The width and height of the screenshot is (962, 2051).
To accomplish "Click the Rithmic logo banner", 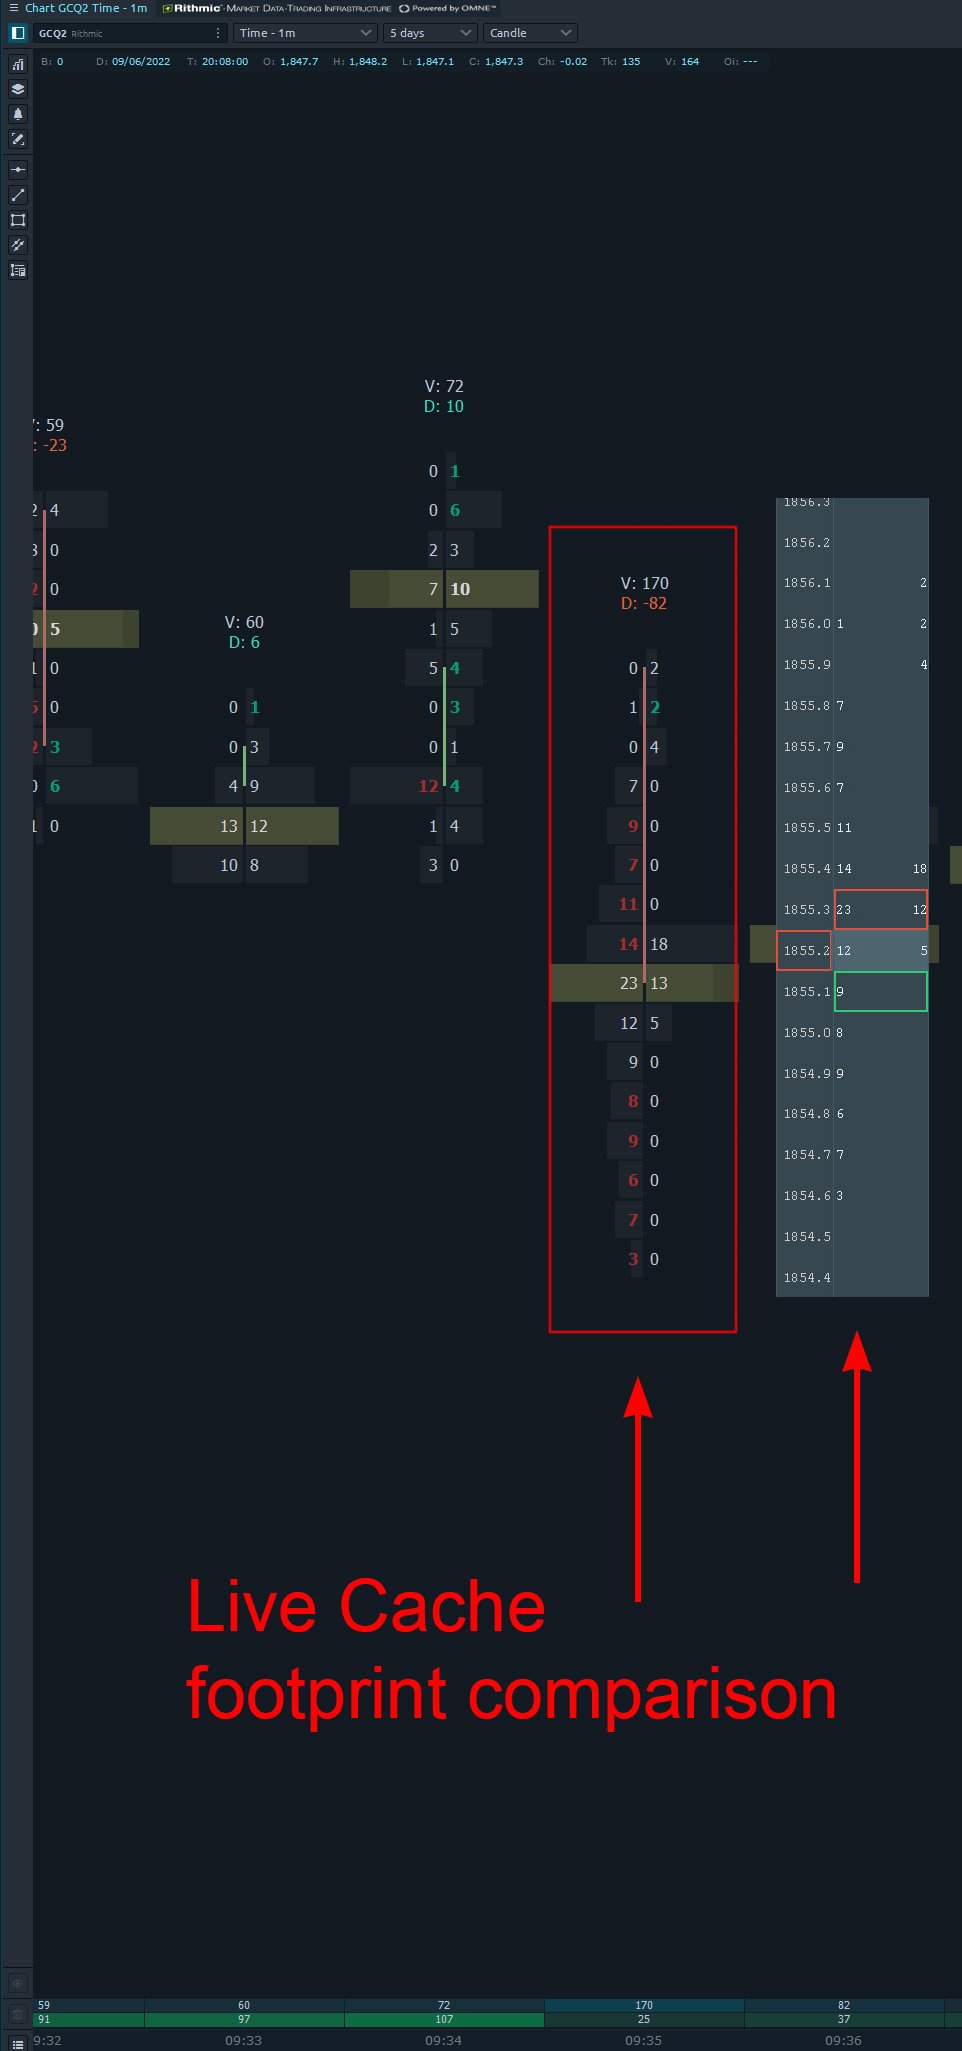I will click(x=277, y=8).
